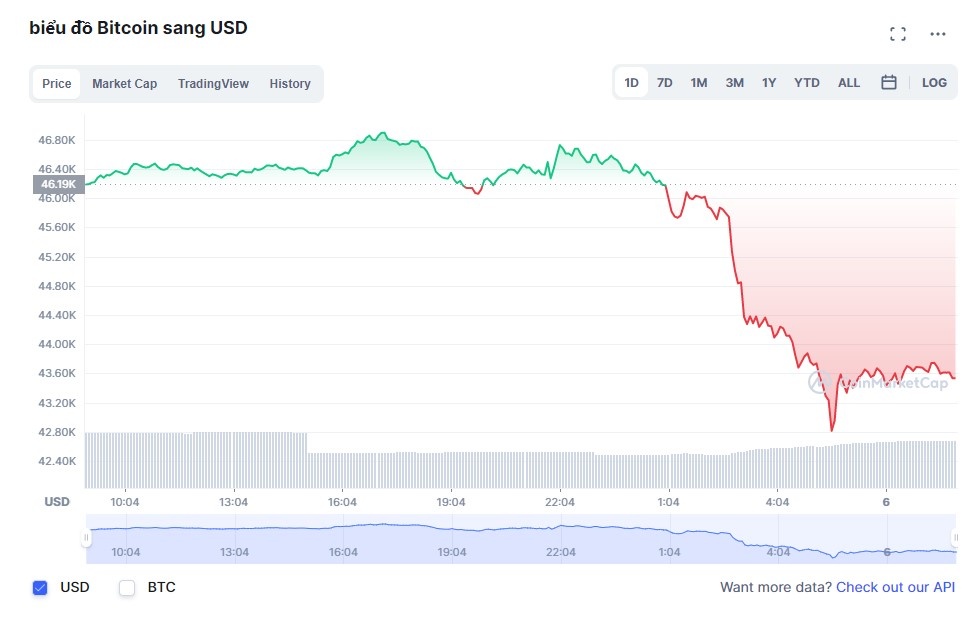Click the left handle of the range selector
The height and width of the screenshot is (627, 976).
coord(88,539)
